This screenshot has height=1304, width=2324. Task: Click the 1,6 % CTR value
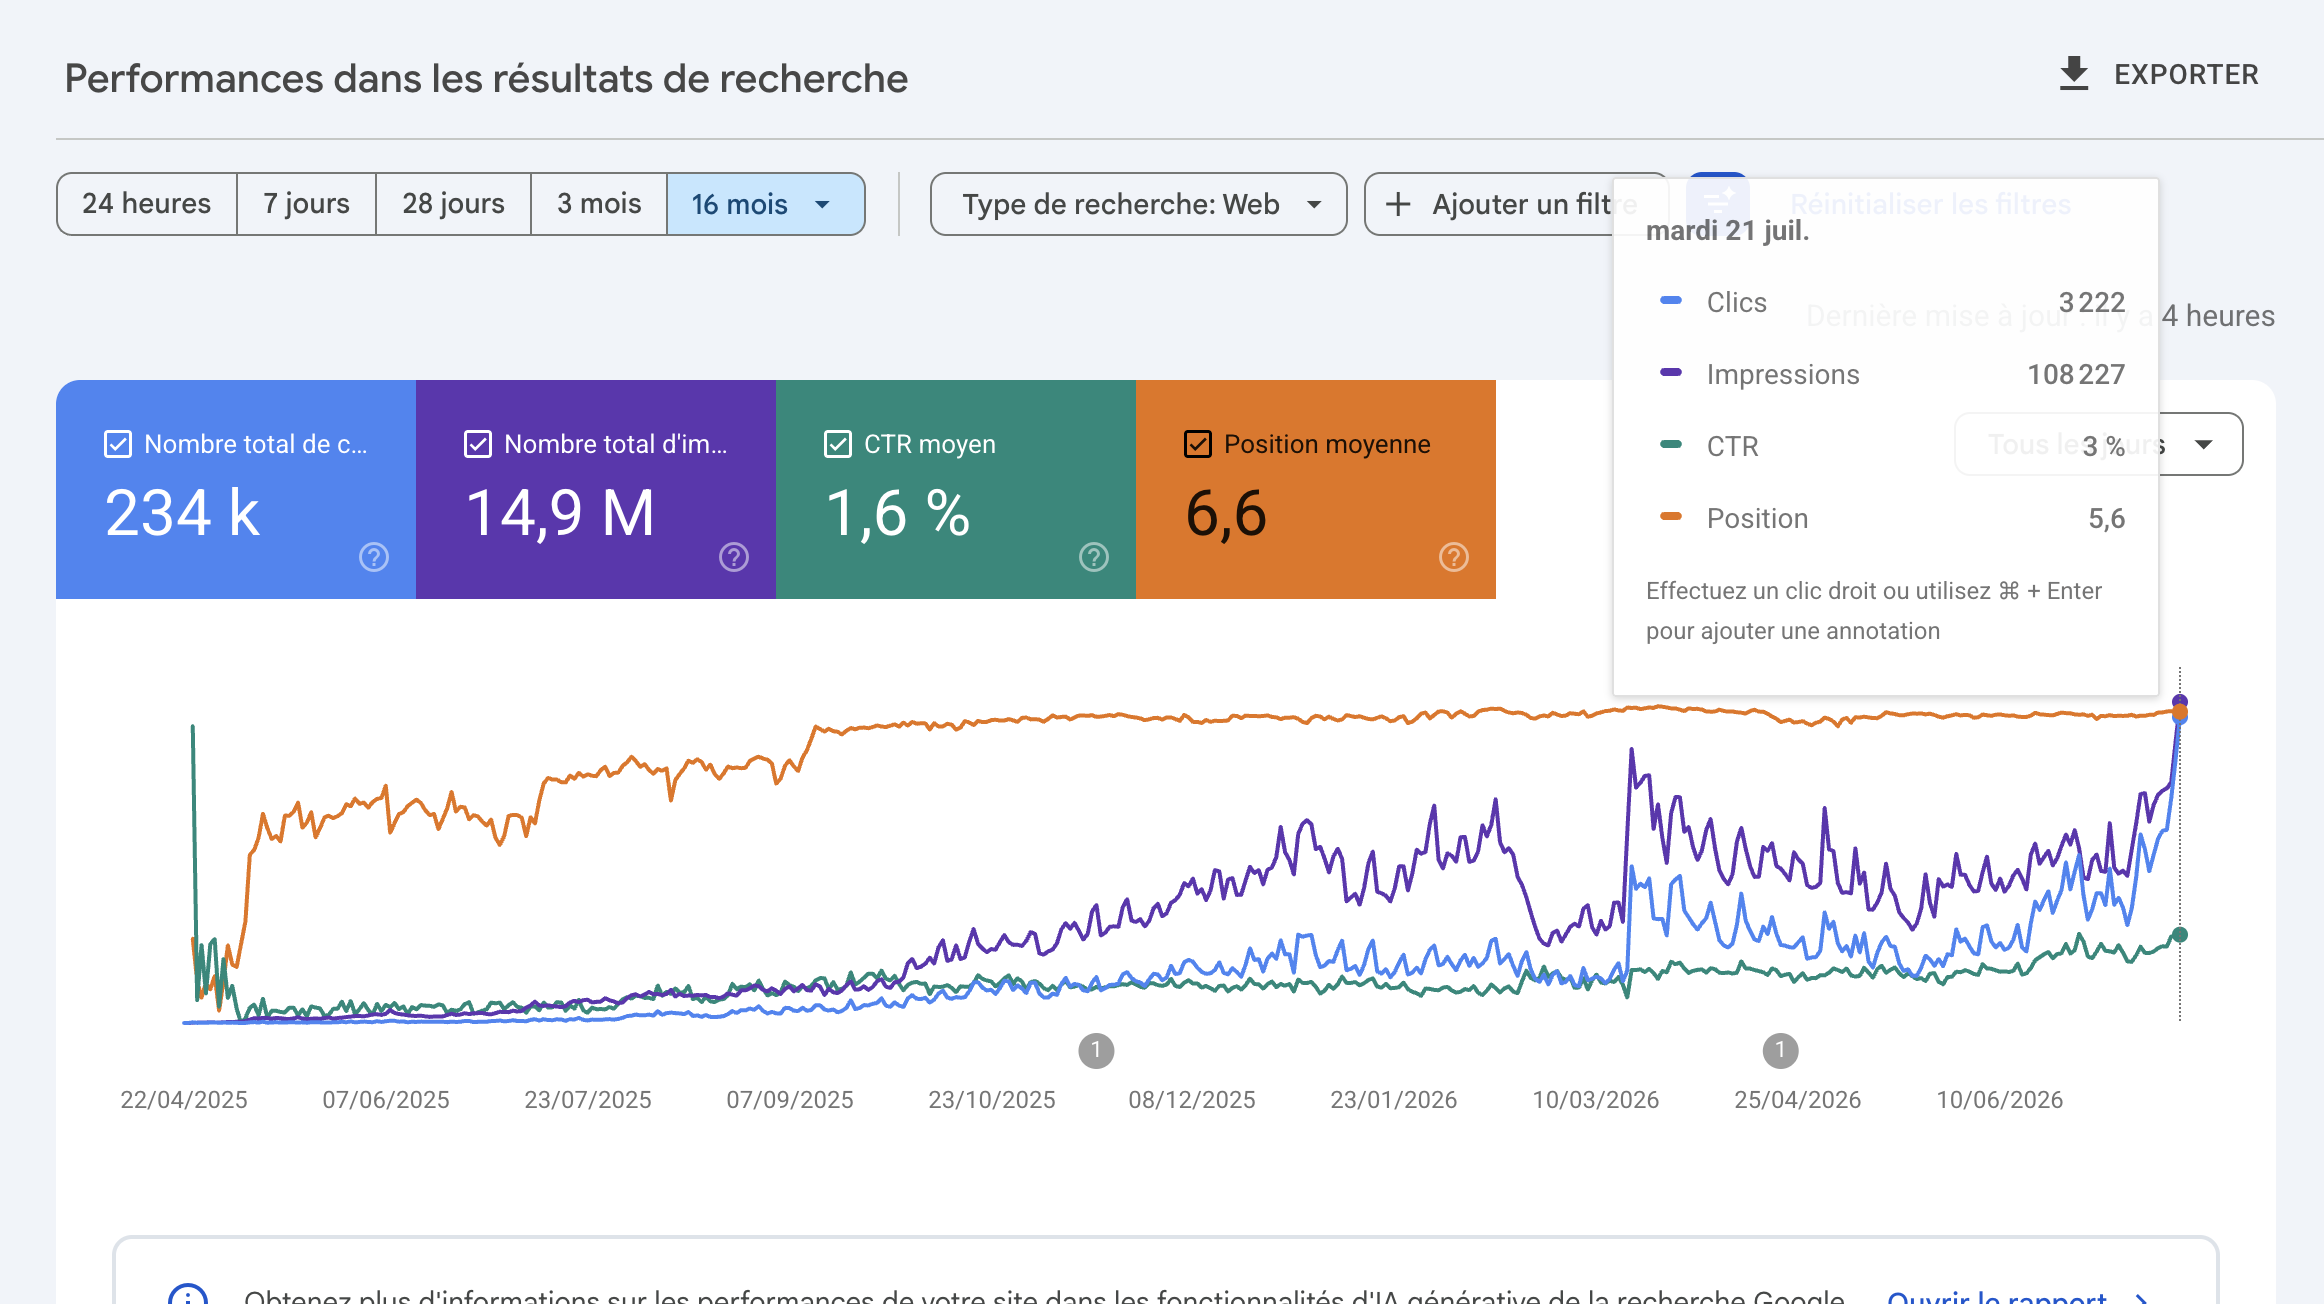pos(897,514)
